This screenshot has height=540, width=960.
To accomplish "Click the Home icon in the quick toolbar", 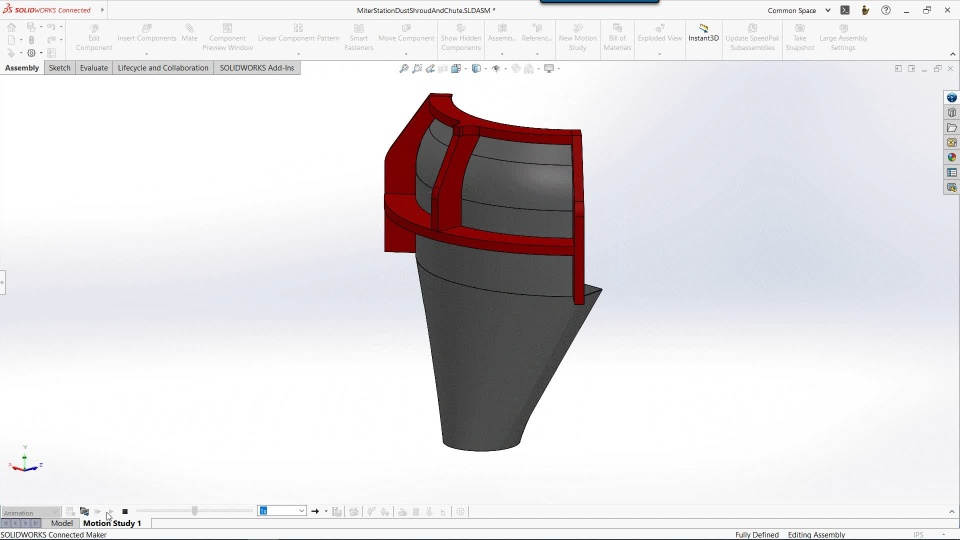I will click(12, 27).
